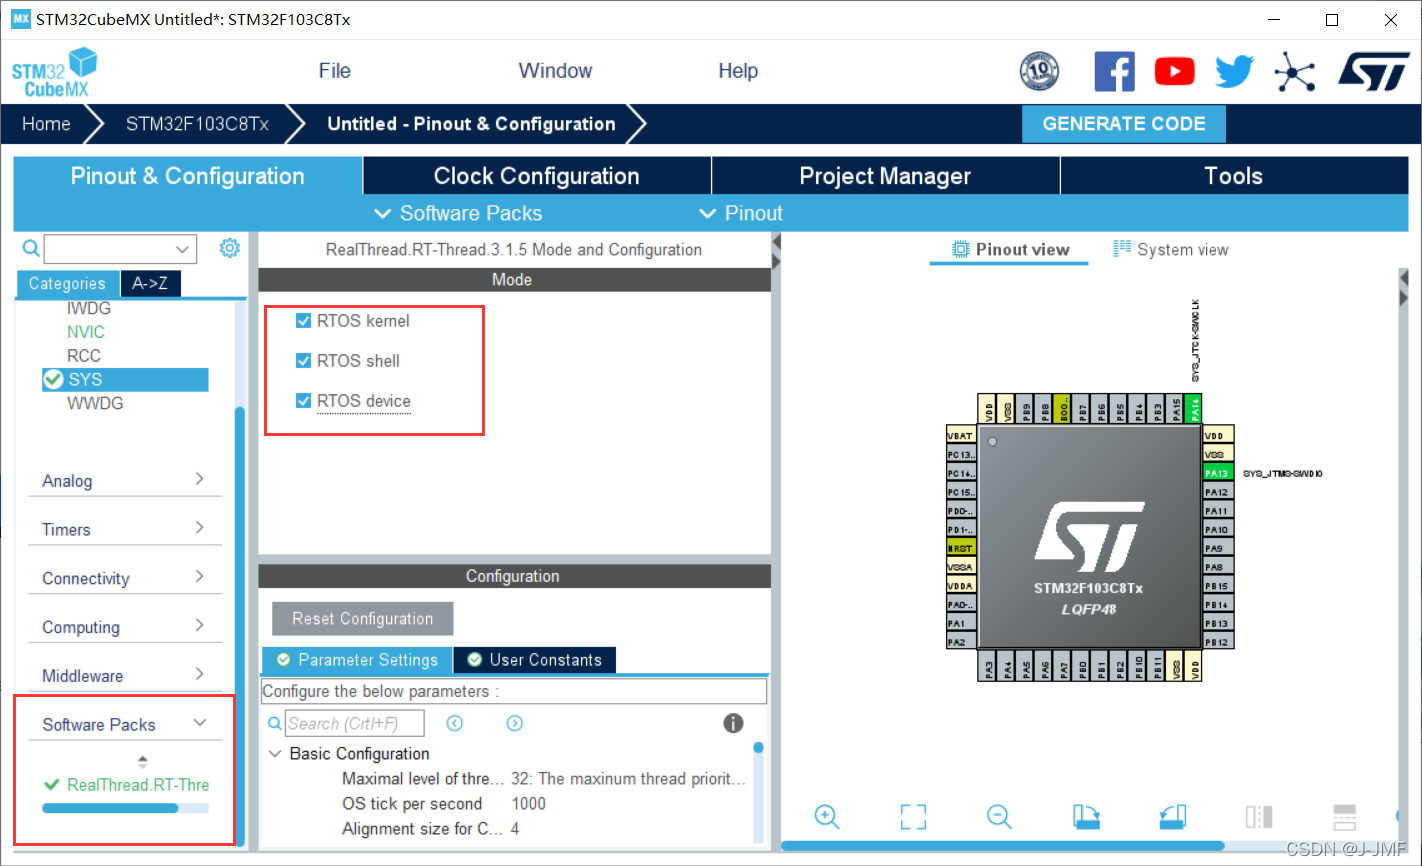Go to Home breadcrumb

click(46, 124)
